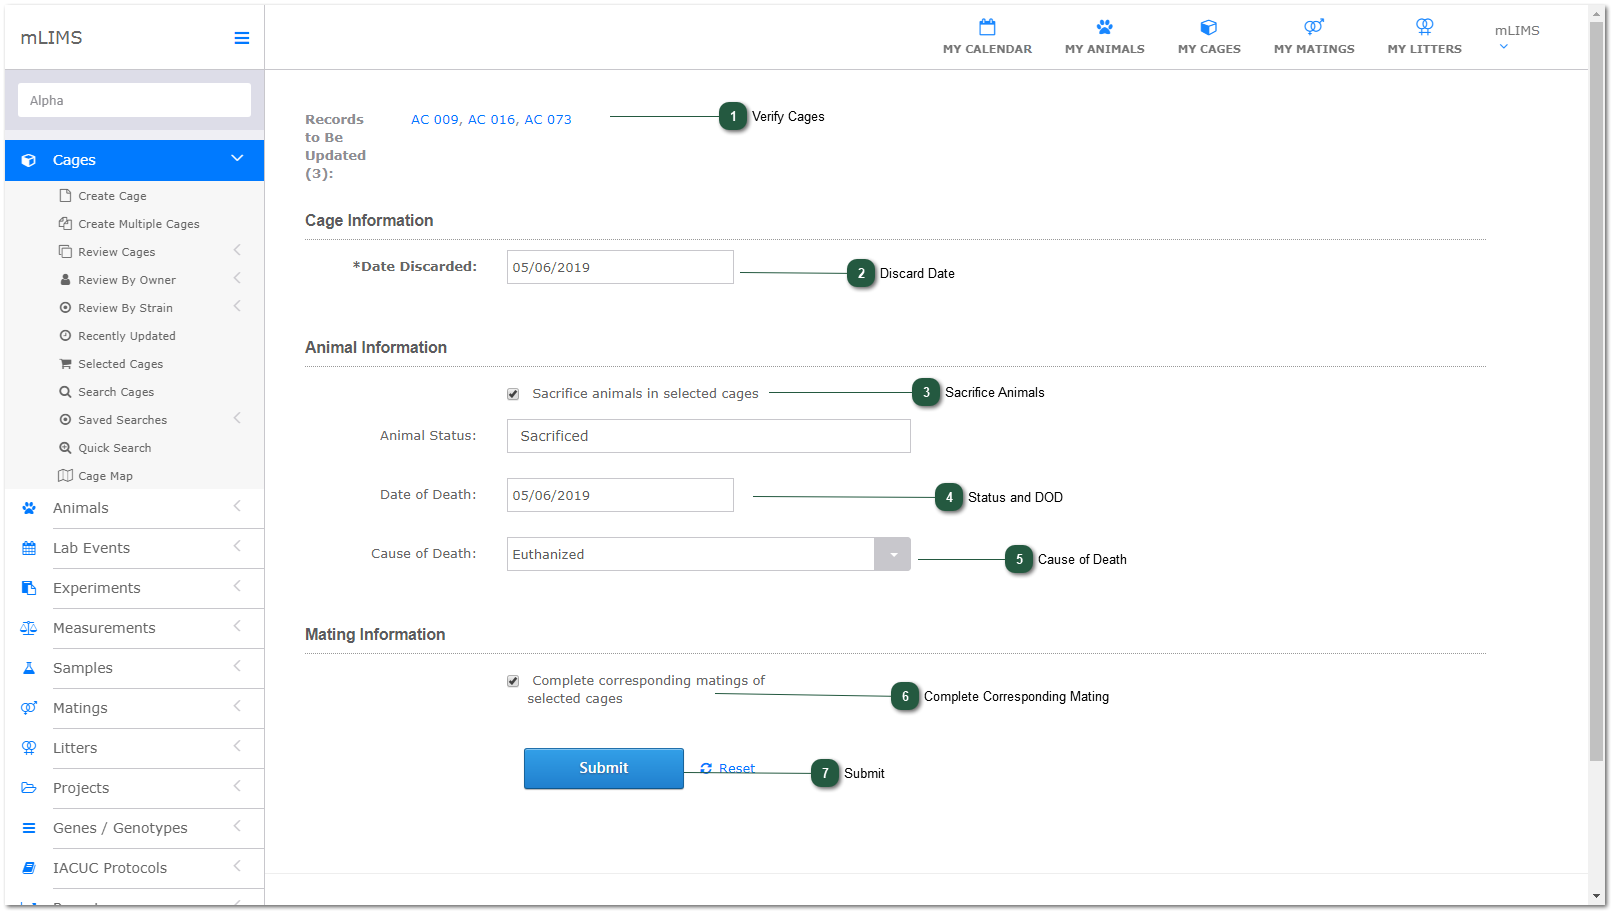This screenshot has height=914, width=1614.
Task: Click the mLIMS logo title
Action: [52, 38]
